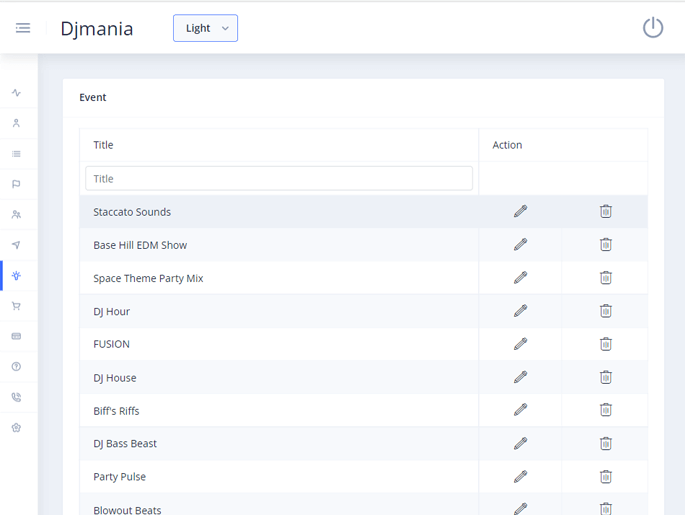Select the FUSION event row
The height and width of the screenshot is (515, 685).
click(111, 344)
